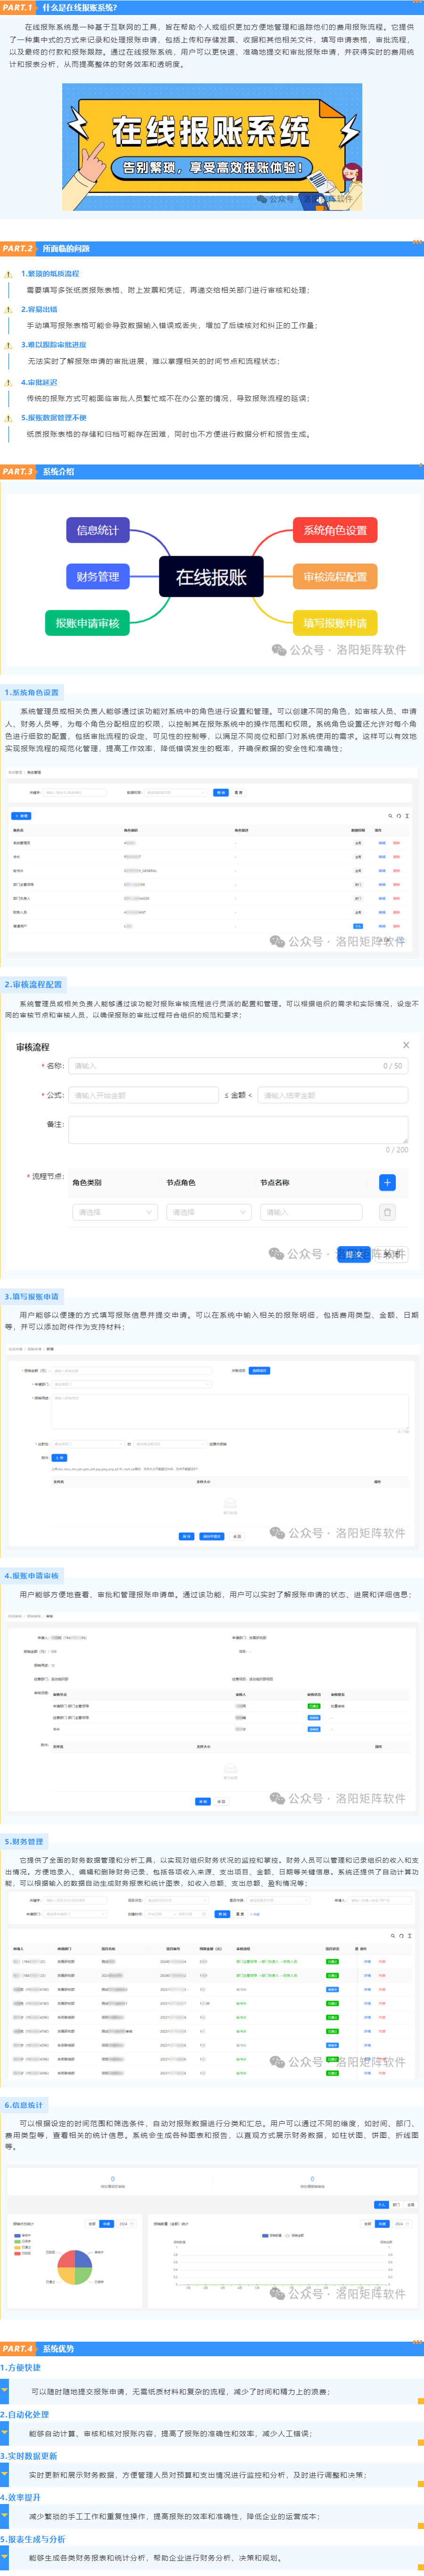The width and height of the screenshot is (424, 2576).
Task: Click the 4.报账申请审核 section title
Action: pyautogui.click(x=32, y=1576)
